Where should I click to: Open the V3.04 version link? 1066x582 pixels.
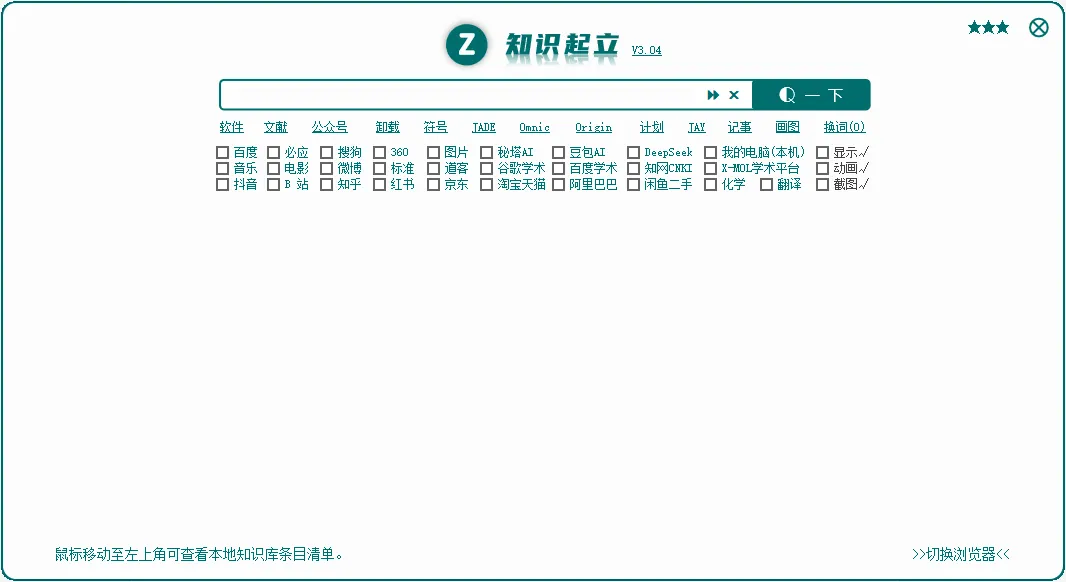647,50
